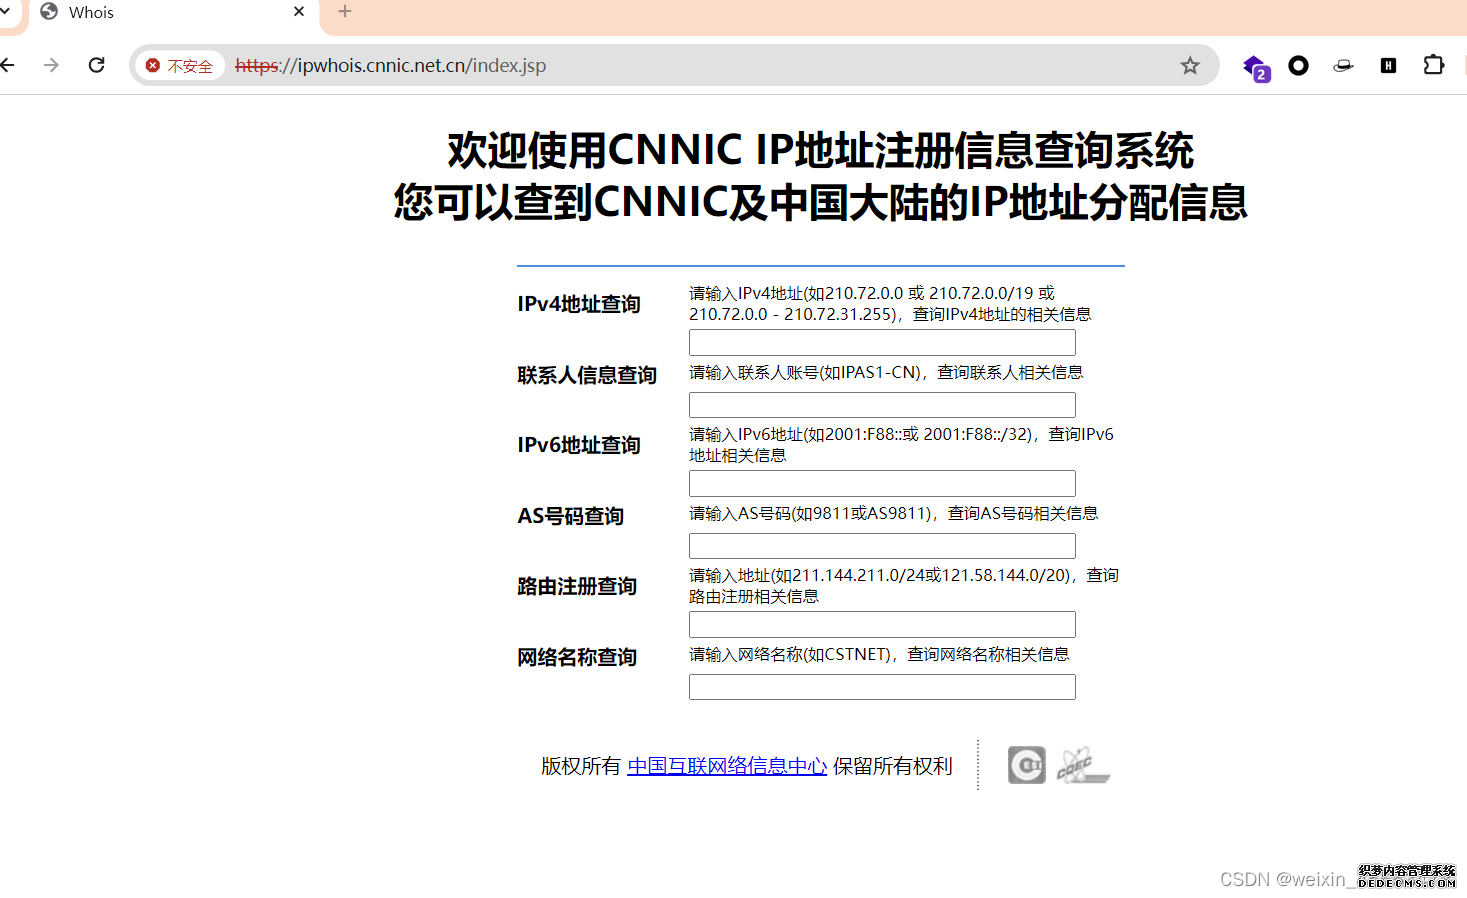Open the 中国互联网络信息中心 link

tap(726, 766)
